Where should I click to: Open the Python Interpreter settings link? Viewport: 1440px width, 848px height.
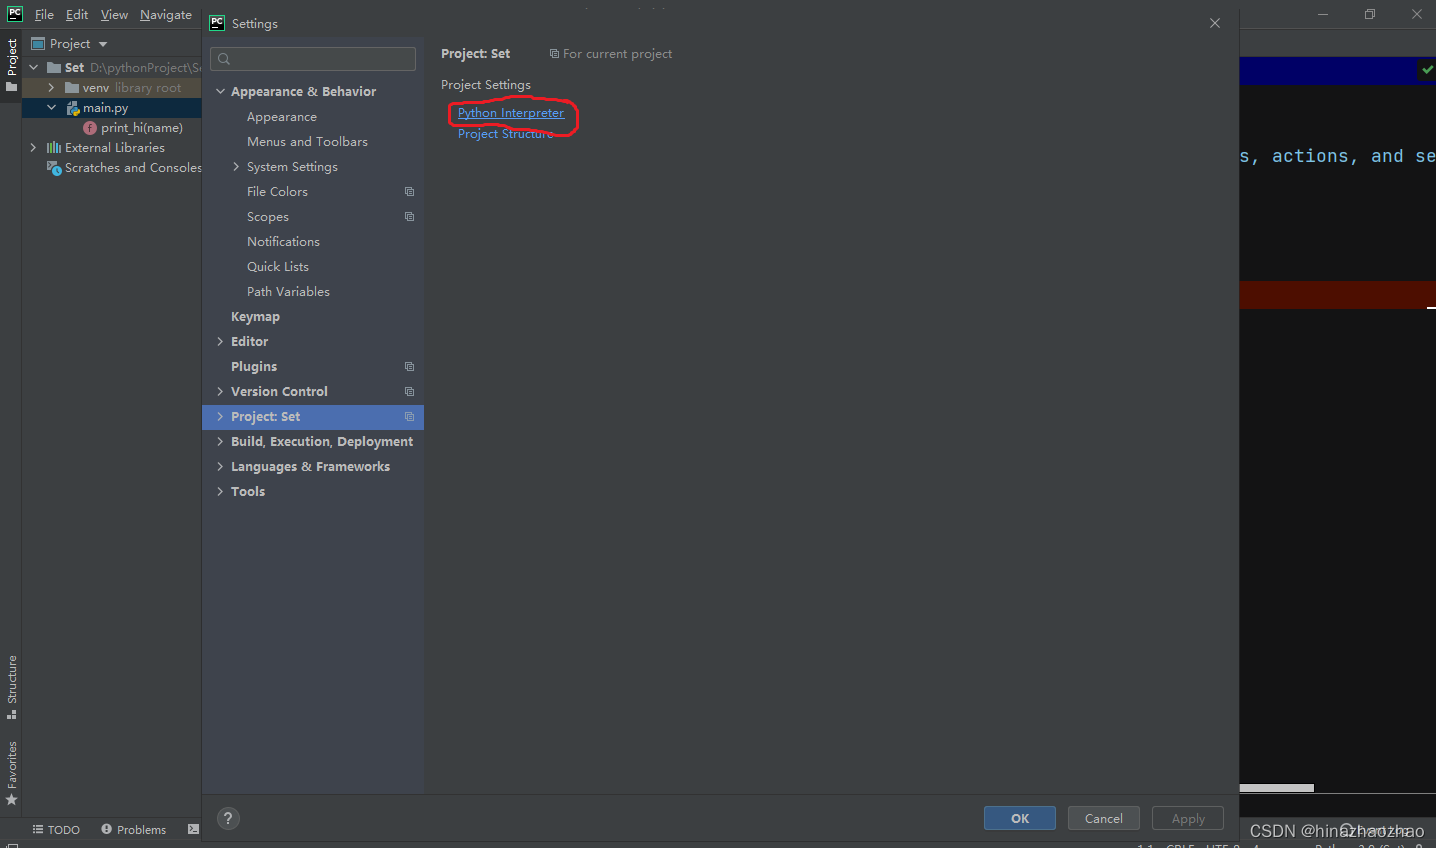pos(511,113)
